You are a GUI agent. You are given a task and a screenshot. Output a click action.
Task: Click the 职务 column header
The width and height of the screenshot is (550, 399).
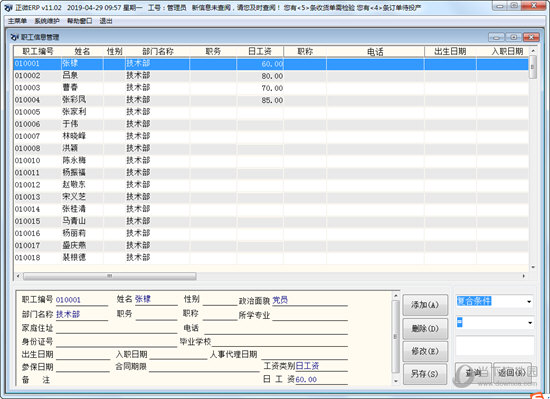[213, 52]
